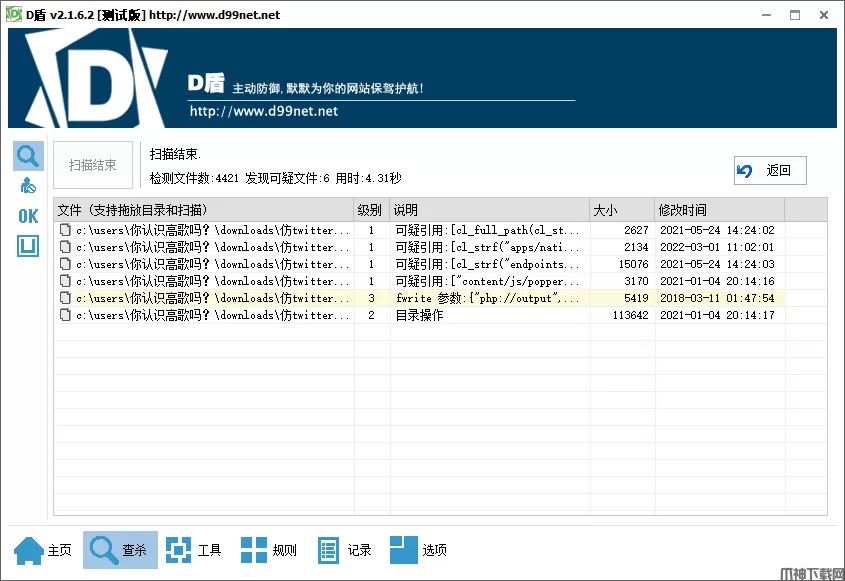Click the square bracket icon in sidebar
The width and height of the screenshot is (845, 581).
[28, 245]
